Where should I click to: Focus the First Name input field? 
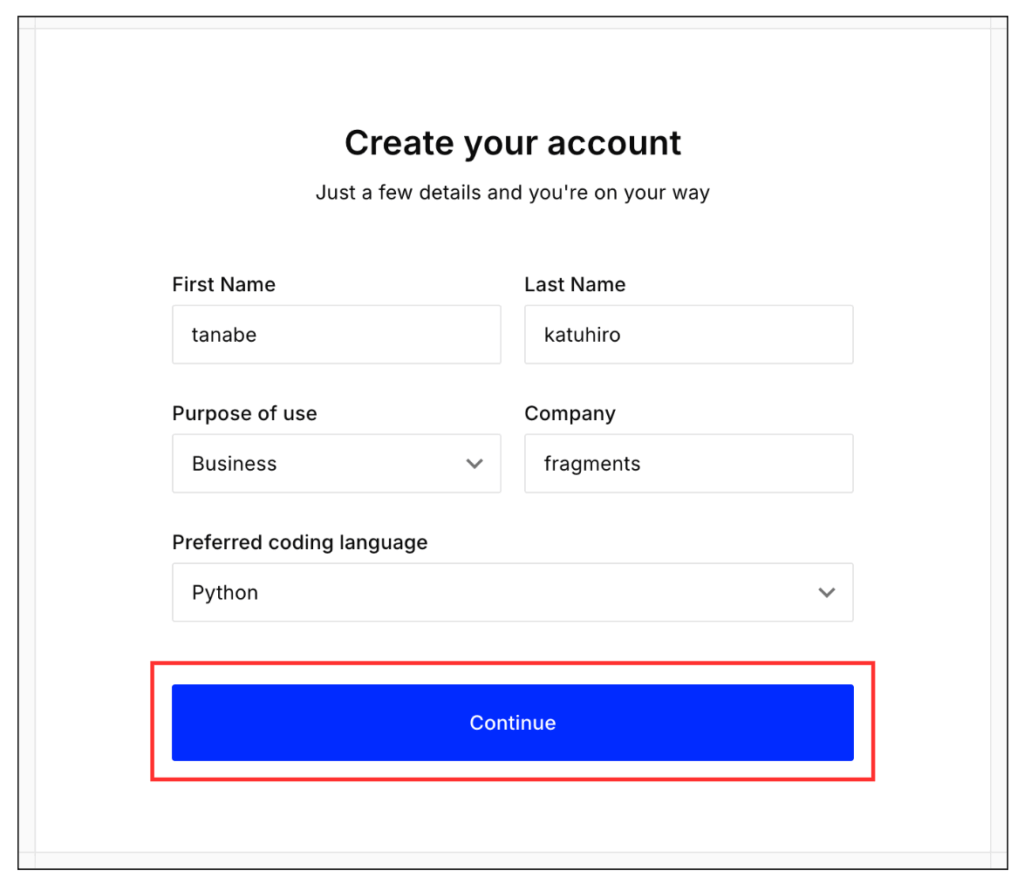pos(336,335)
